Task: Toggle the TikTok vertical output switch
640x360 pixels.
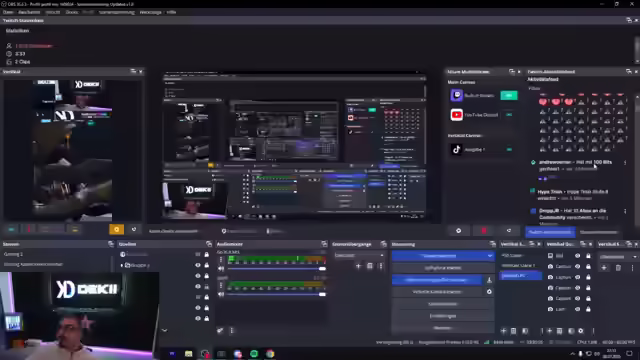Action: click(x=509, y=149)
